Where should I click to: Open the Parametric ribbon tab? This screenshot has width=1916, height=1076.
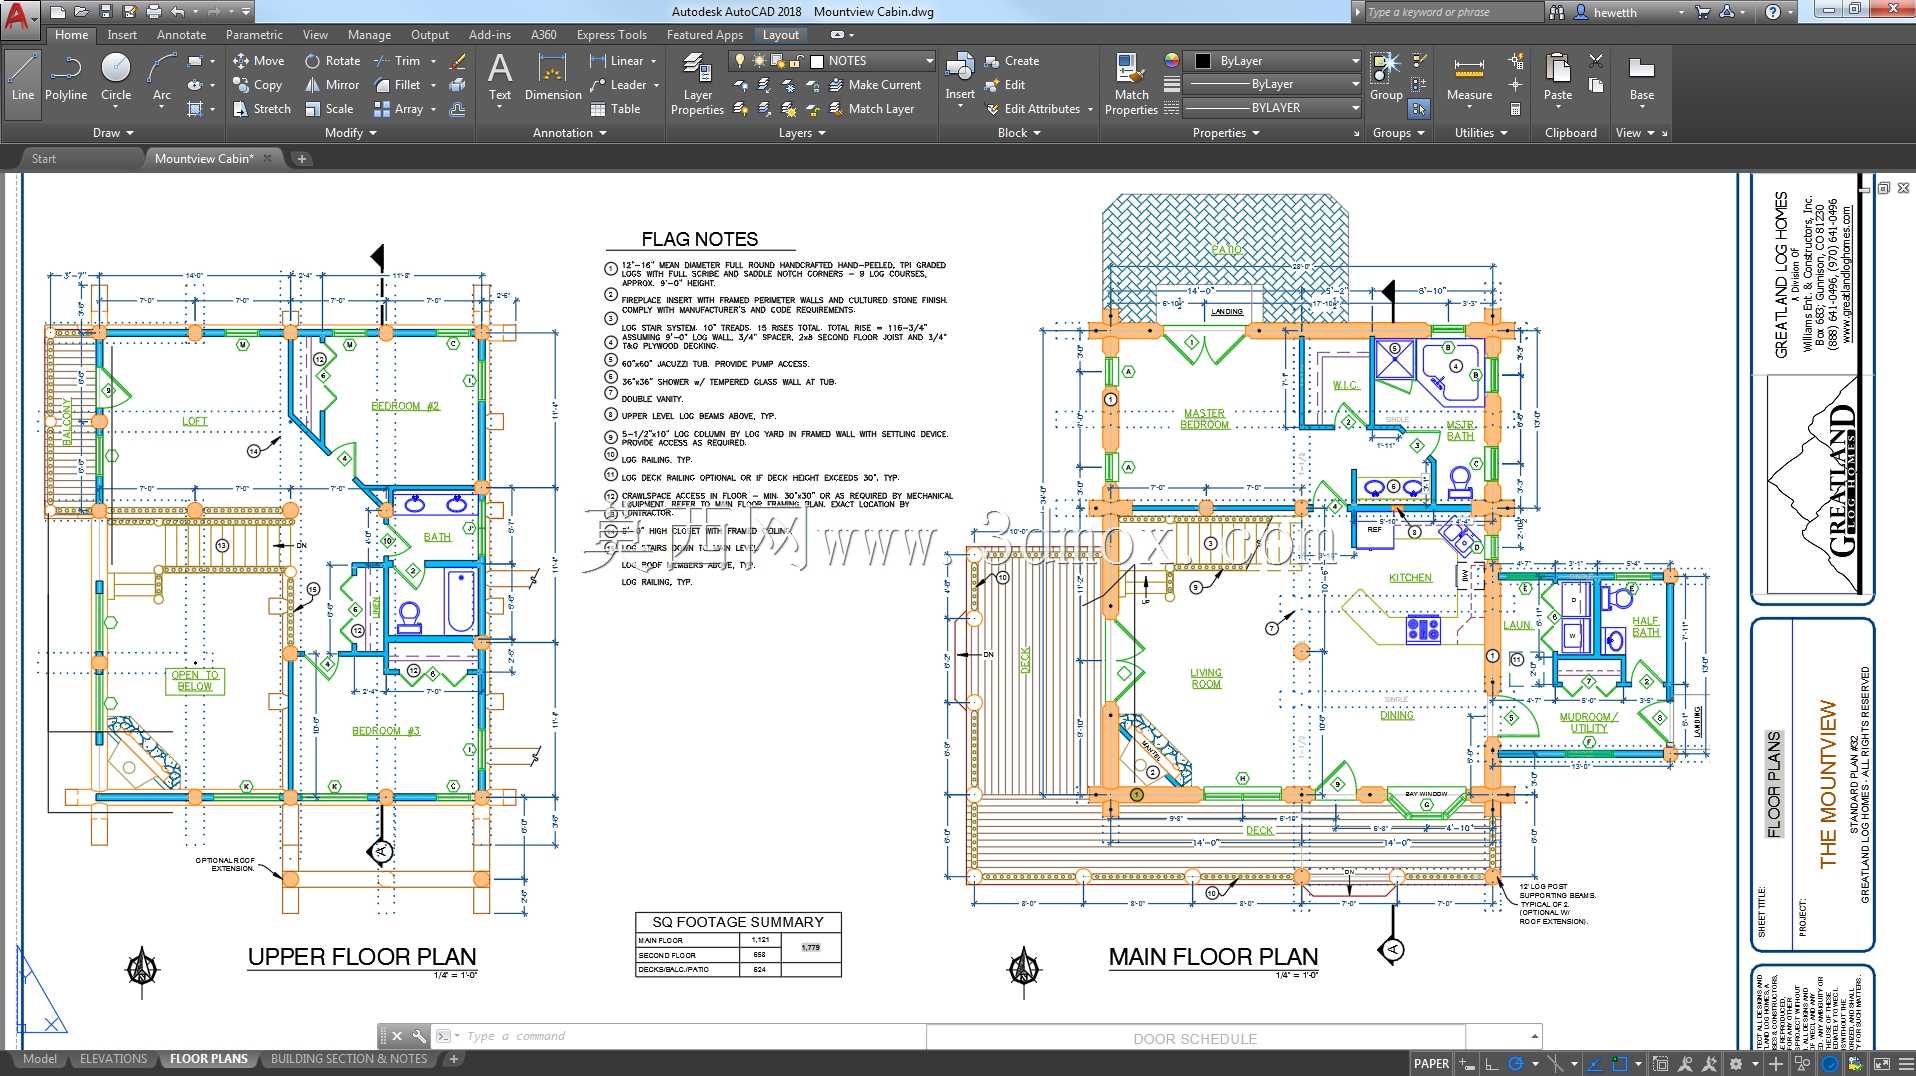point(254,35)
